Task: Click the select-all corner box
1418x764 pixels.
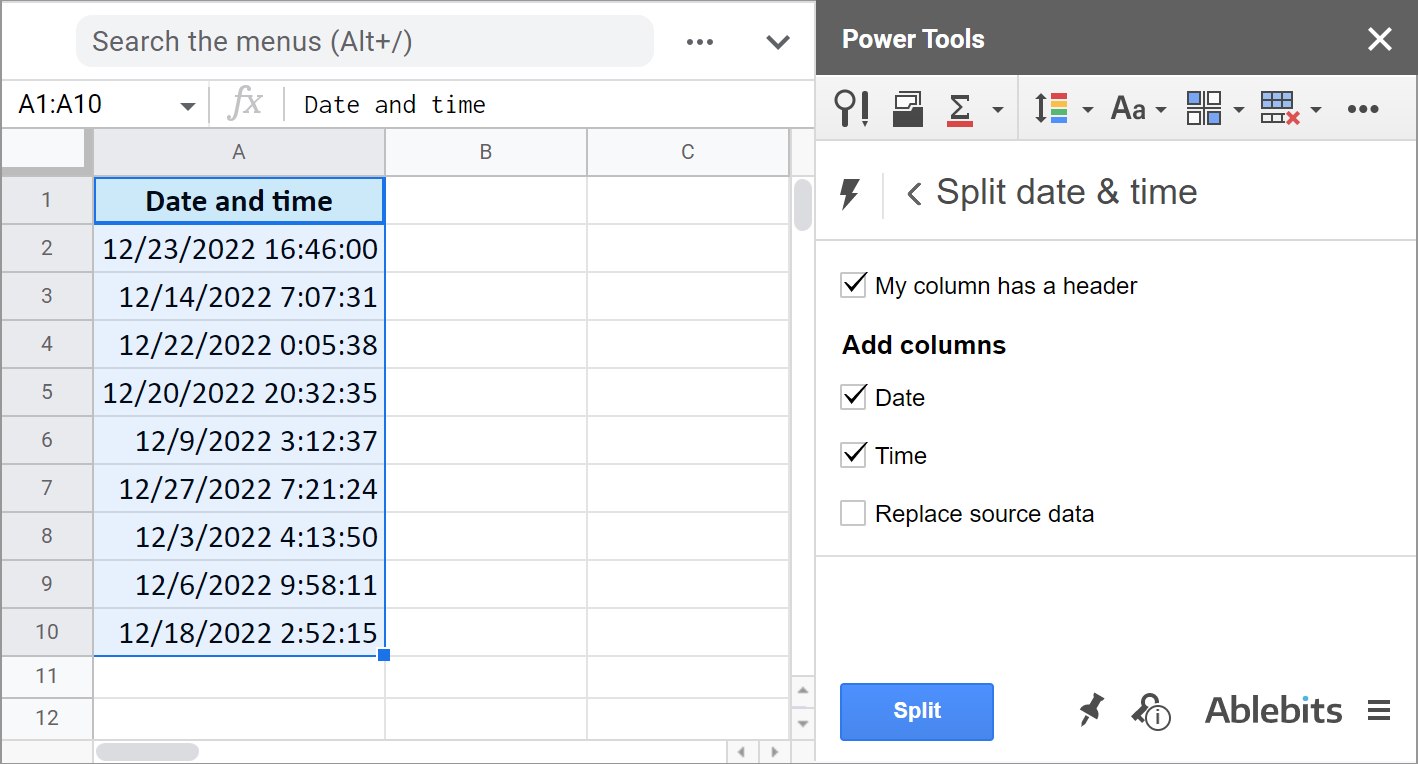Action: point(47,152)
